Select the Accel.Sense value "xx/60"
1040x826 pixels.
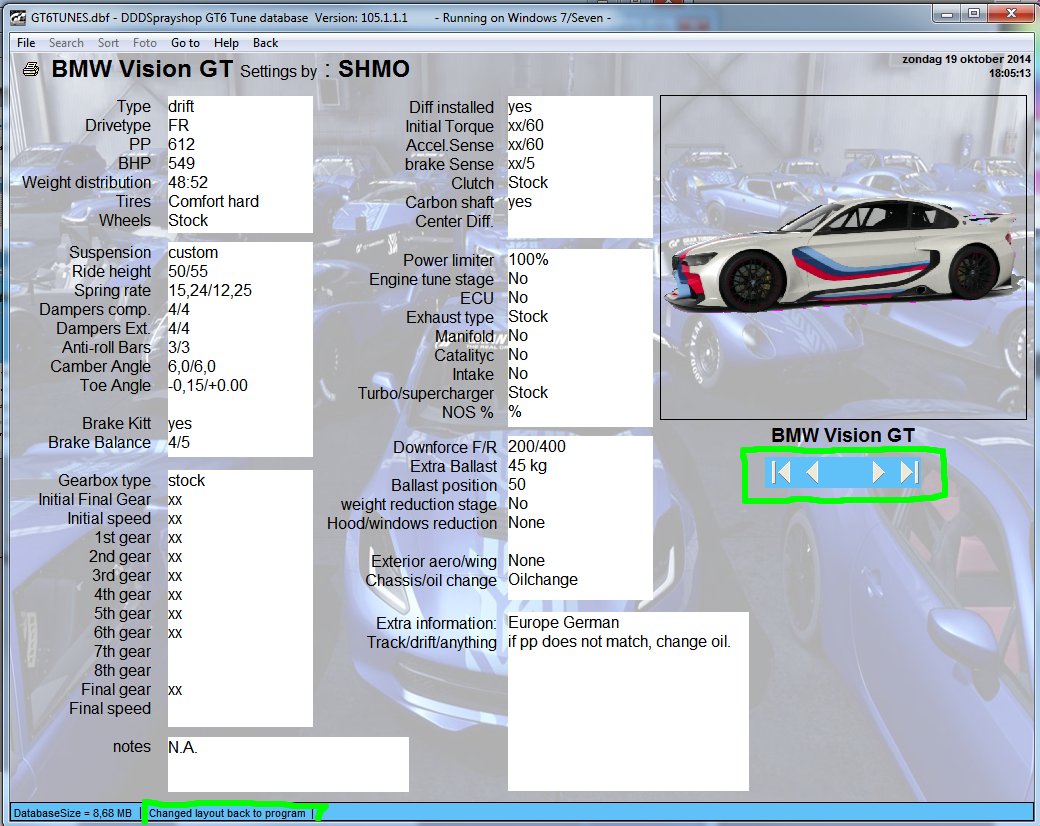525,145
